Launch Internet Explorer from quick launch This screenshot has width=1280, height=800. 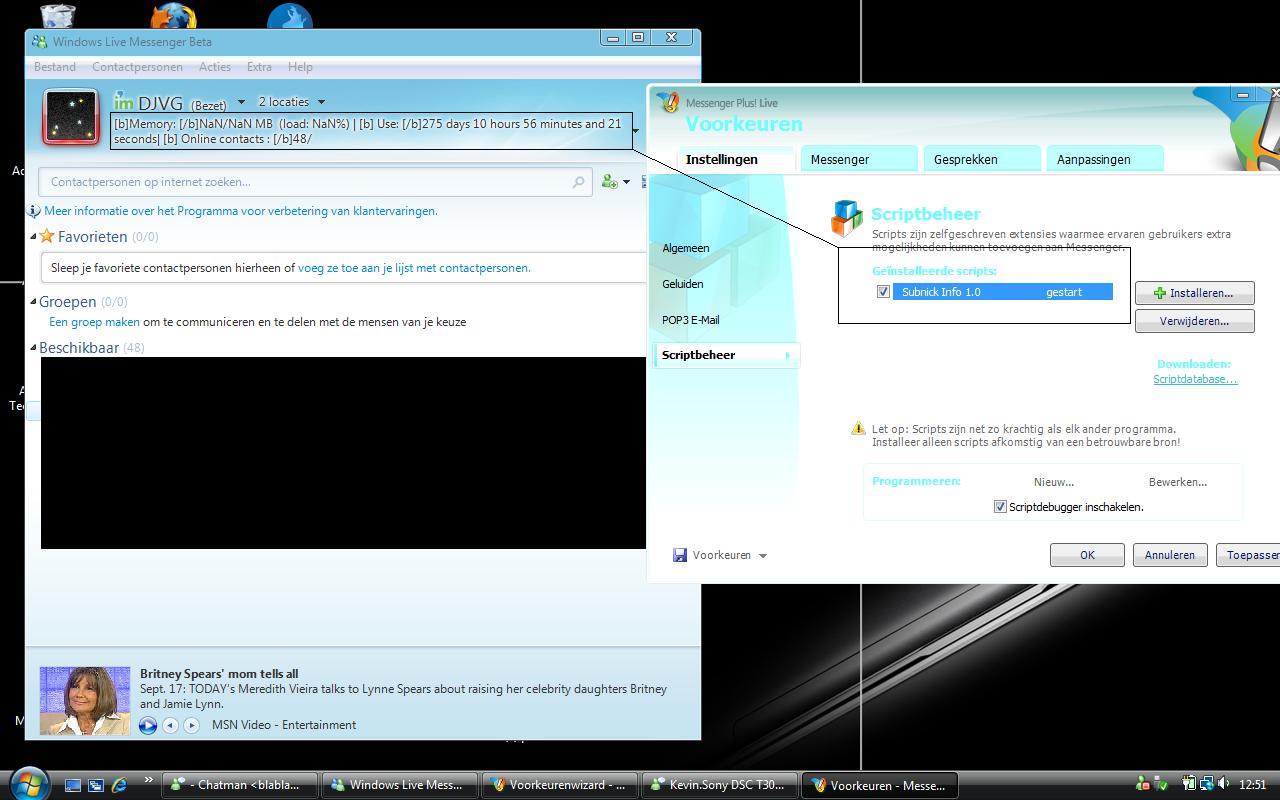pos(119,785)
